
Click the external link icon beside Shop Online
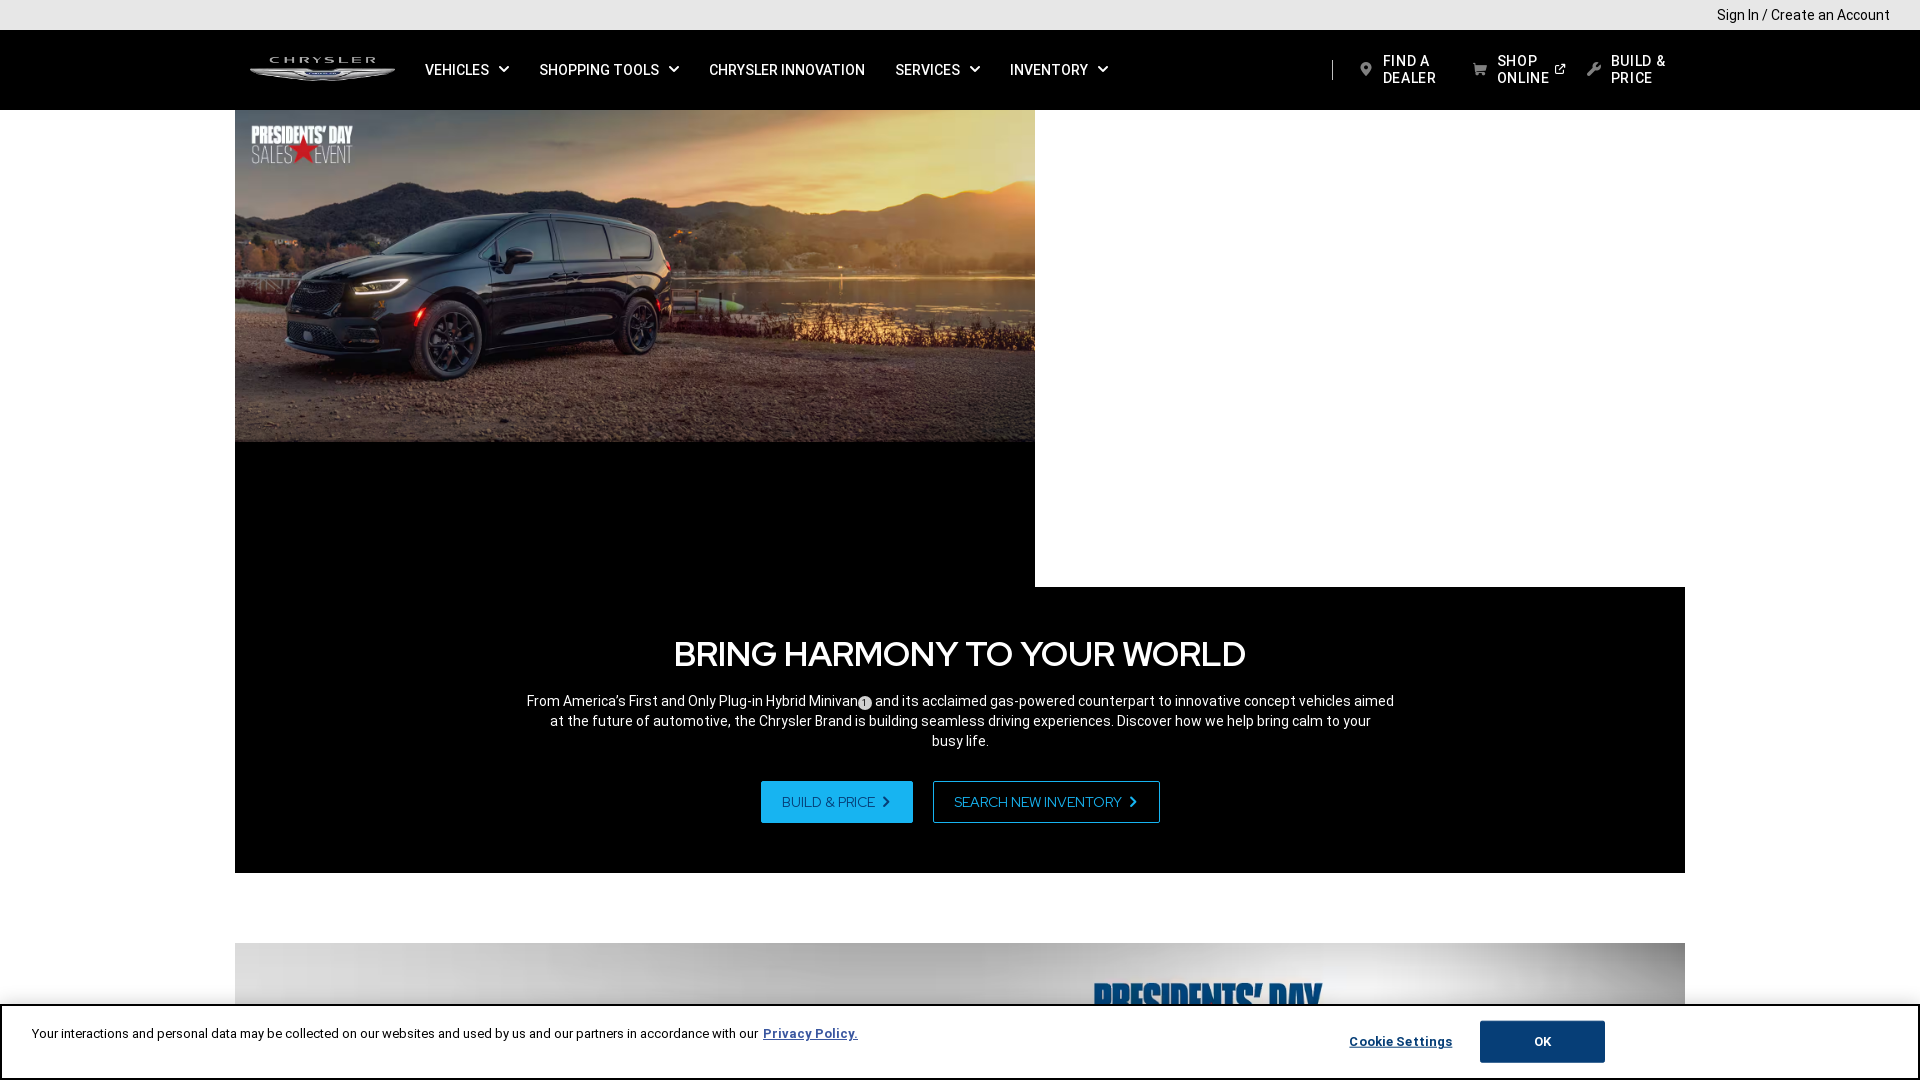pyautogui.click(x=1560, y=69)
